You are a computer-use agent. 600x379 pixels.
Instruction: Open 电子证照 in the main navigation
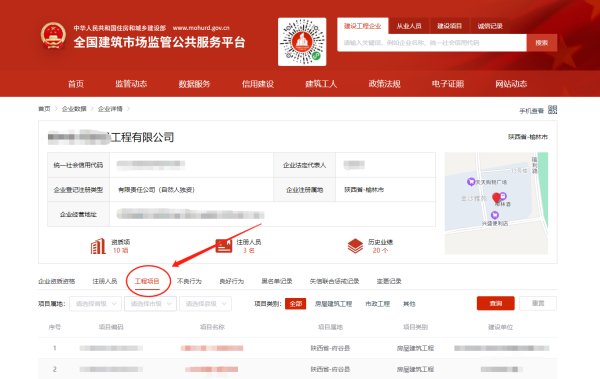(x=448, y=84)
